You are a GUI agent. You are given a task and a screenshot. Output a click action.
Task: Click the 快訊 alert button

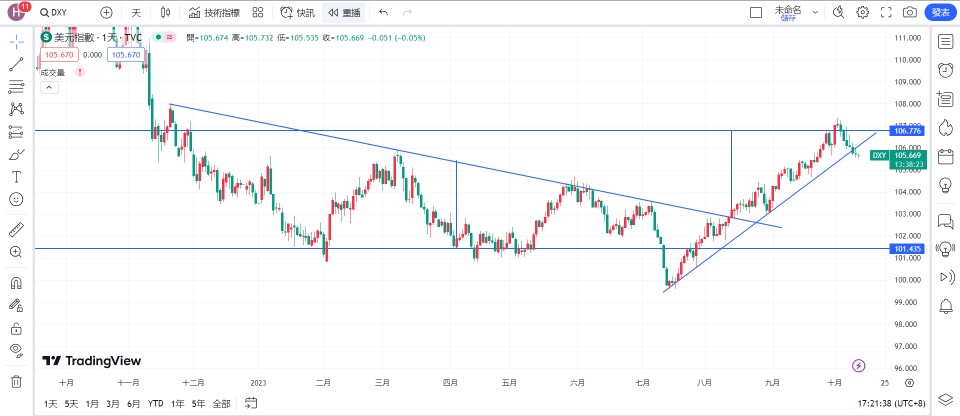tap(297, 12)
